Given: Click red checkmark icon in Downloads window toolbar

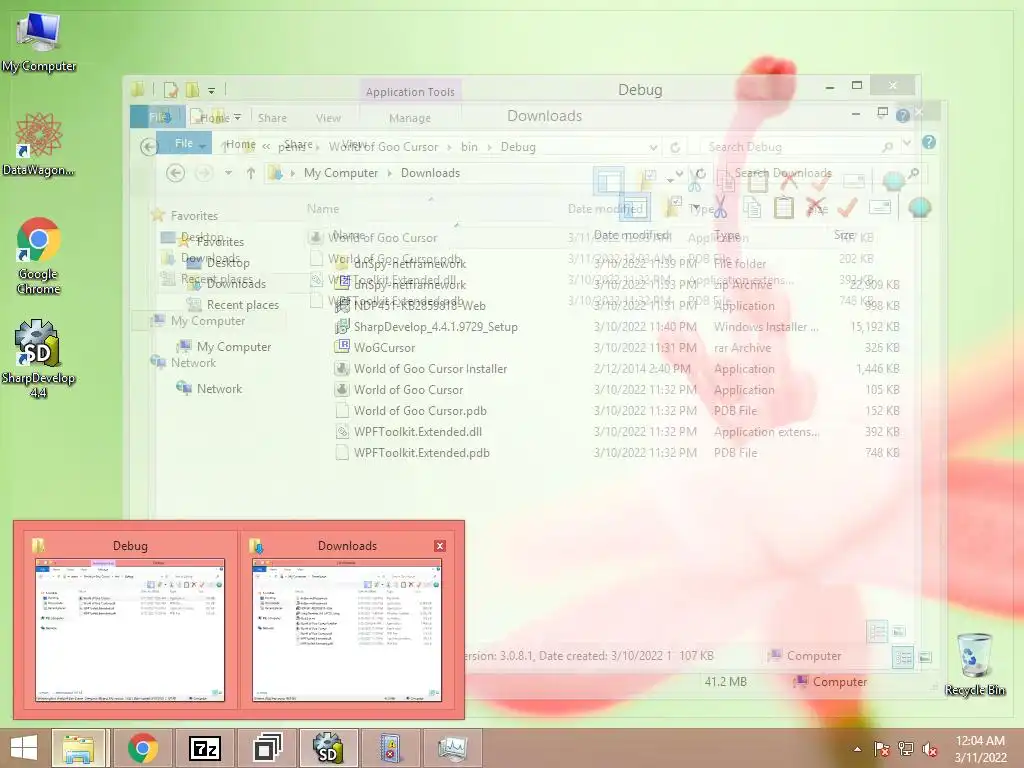Looking at the screenshot, I should (847, 208).
